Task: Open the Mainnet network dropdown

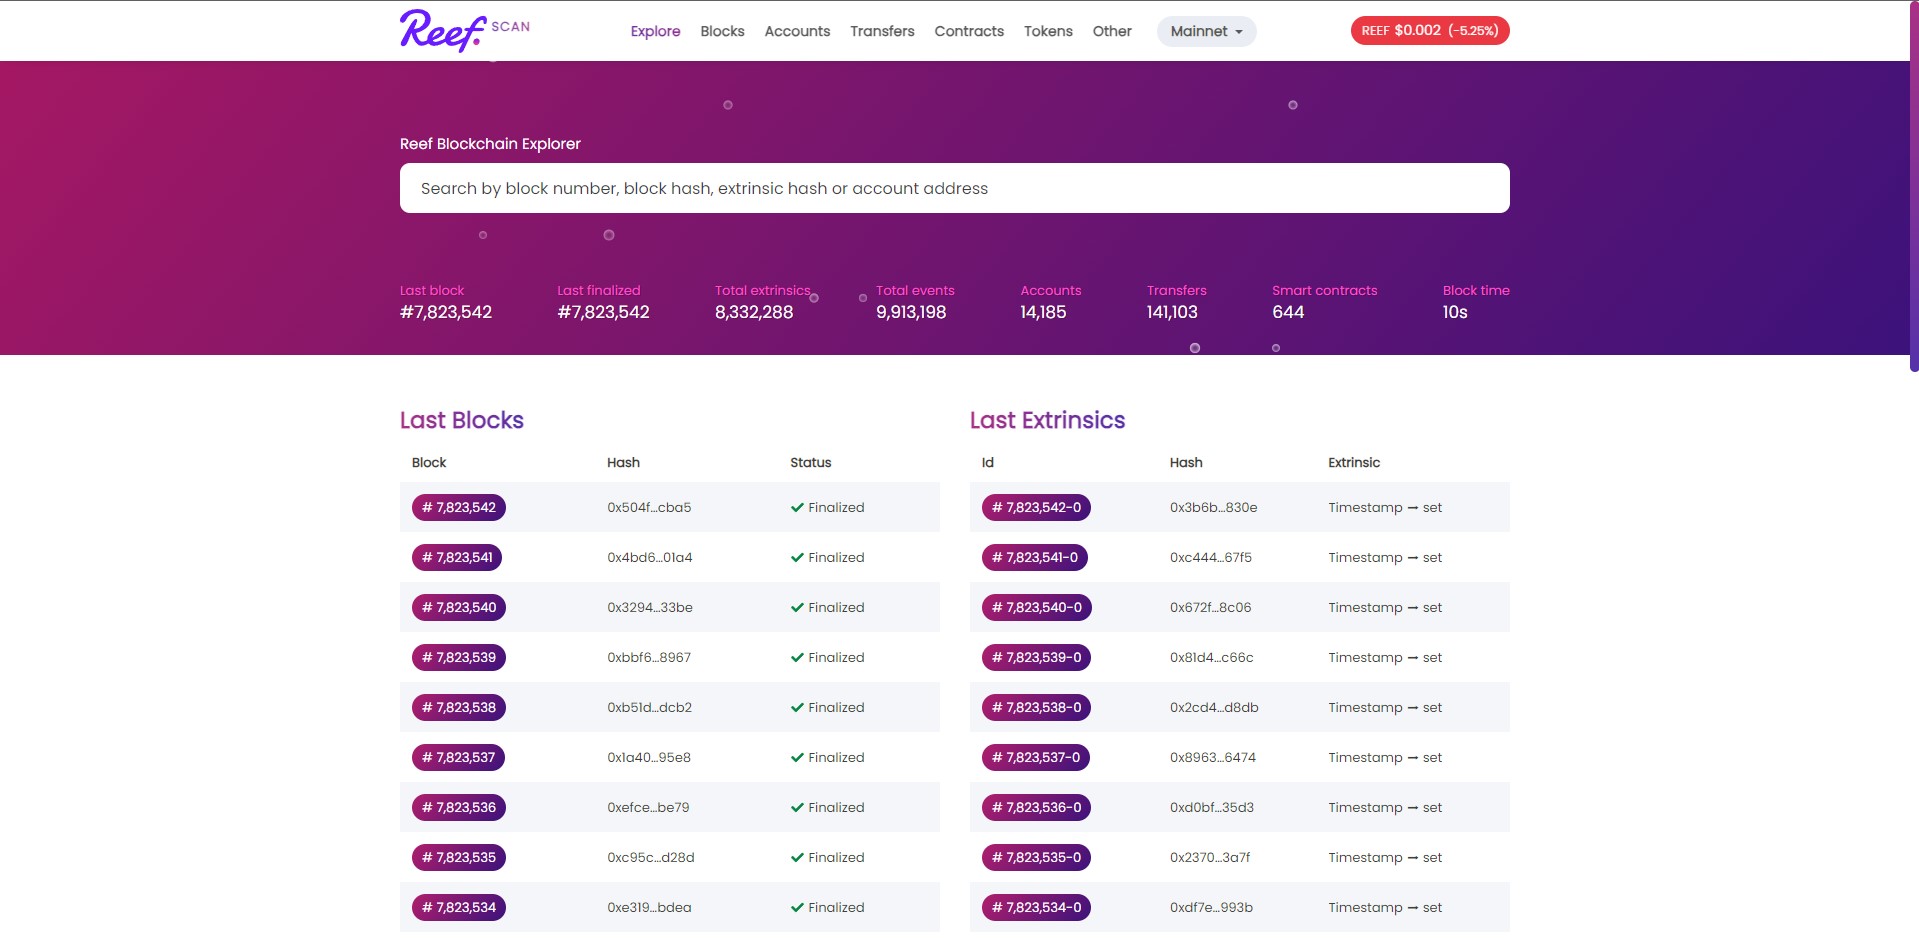Action: [x=1206, y=31]
